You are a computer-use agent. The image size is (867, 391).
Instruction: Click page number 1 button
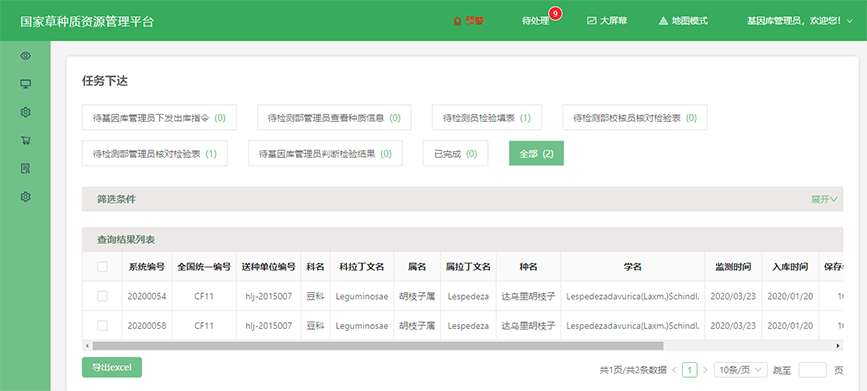(x=690, y=370)
